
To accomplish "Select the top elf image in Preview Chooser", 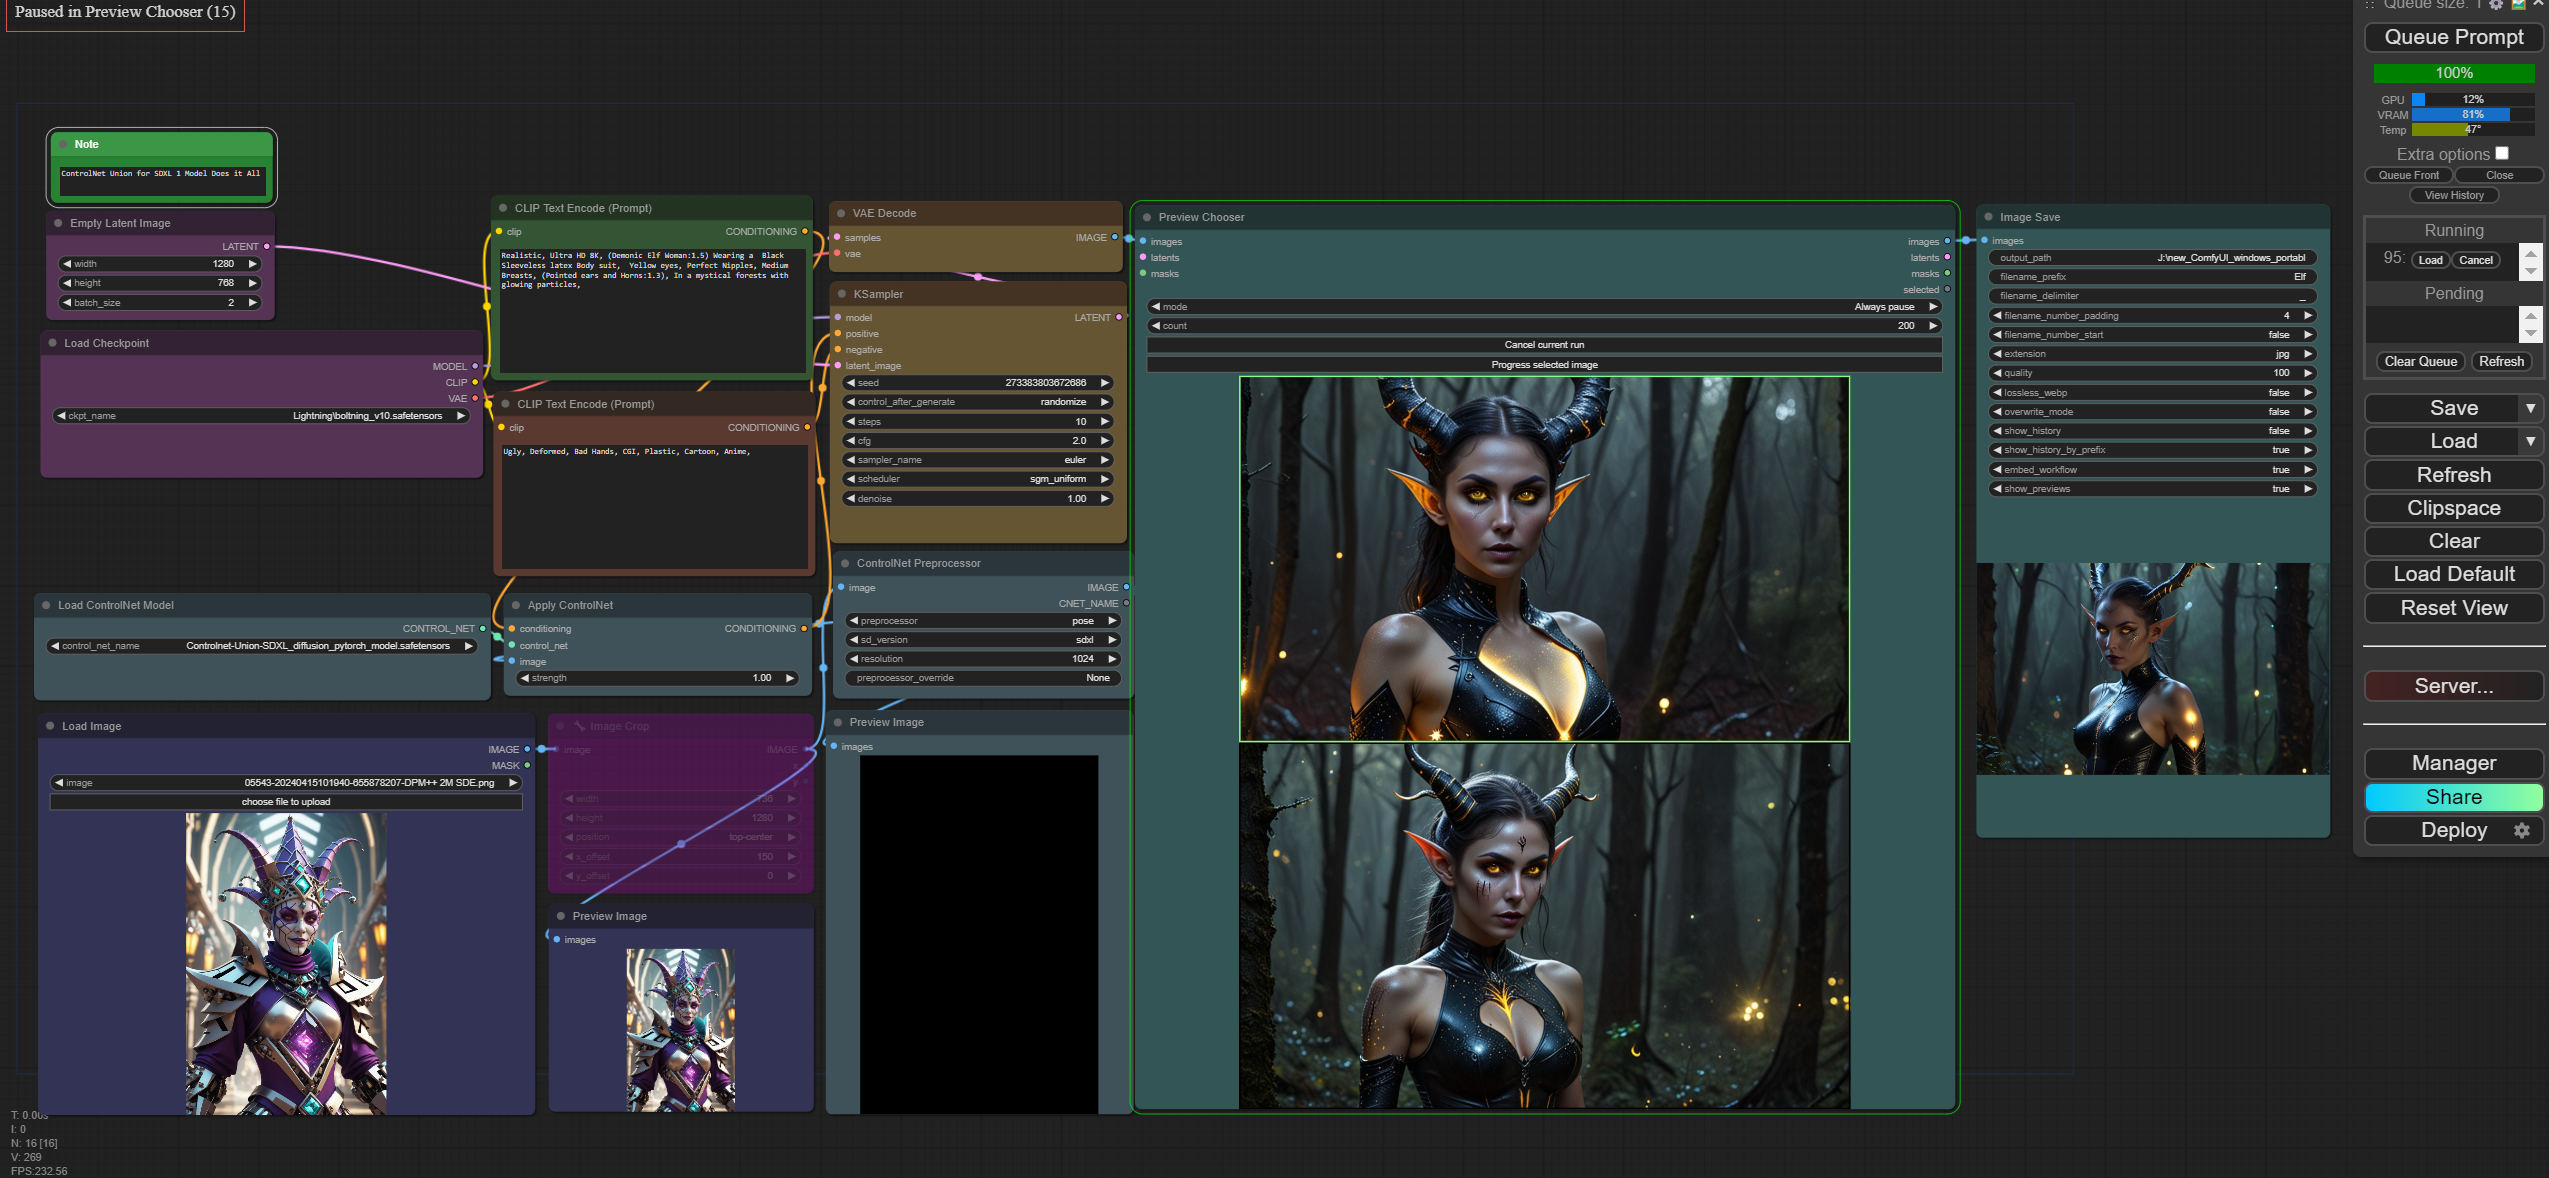I will 1543,558.
